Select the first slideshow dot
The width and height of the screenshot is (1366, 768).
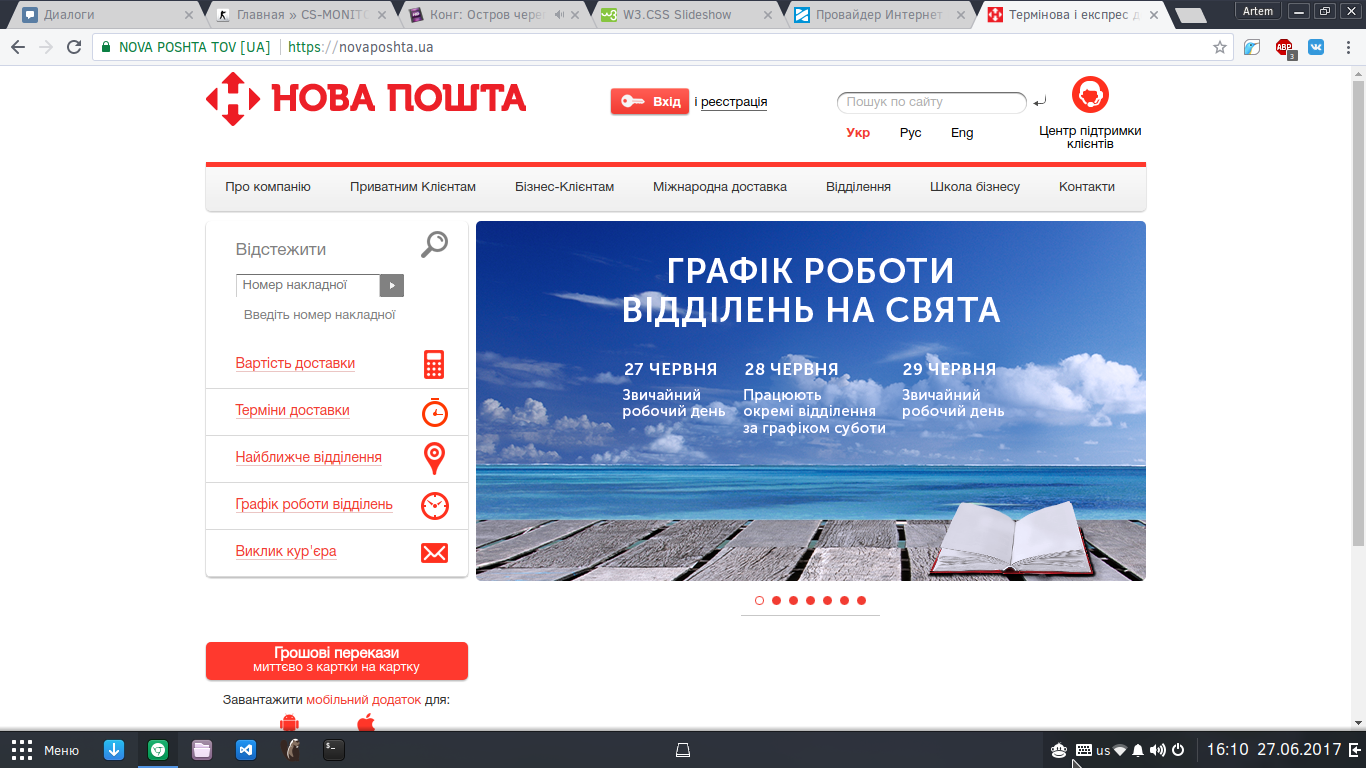(759, 601)
